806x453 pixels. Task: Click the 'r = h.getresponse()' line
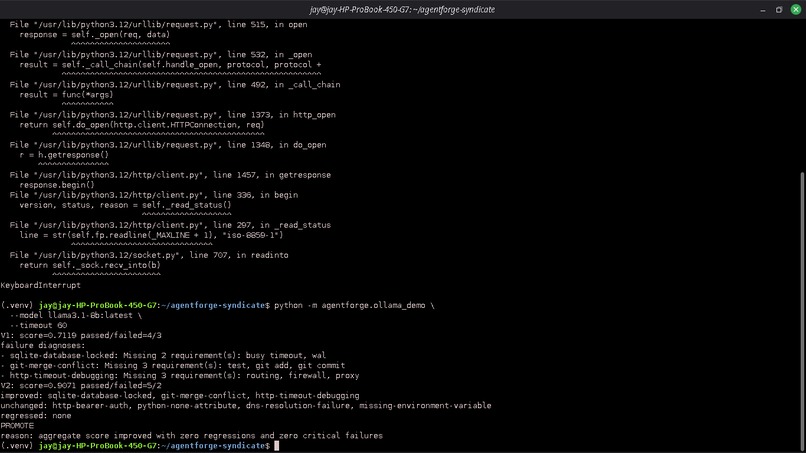click(x=64, y=155)
